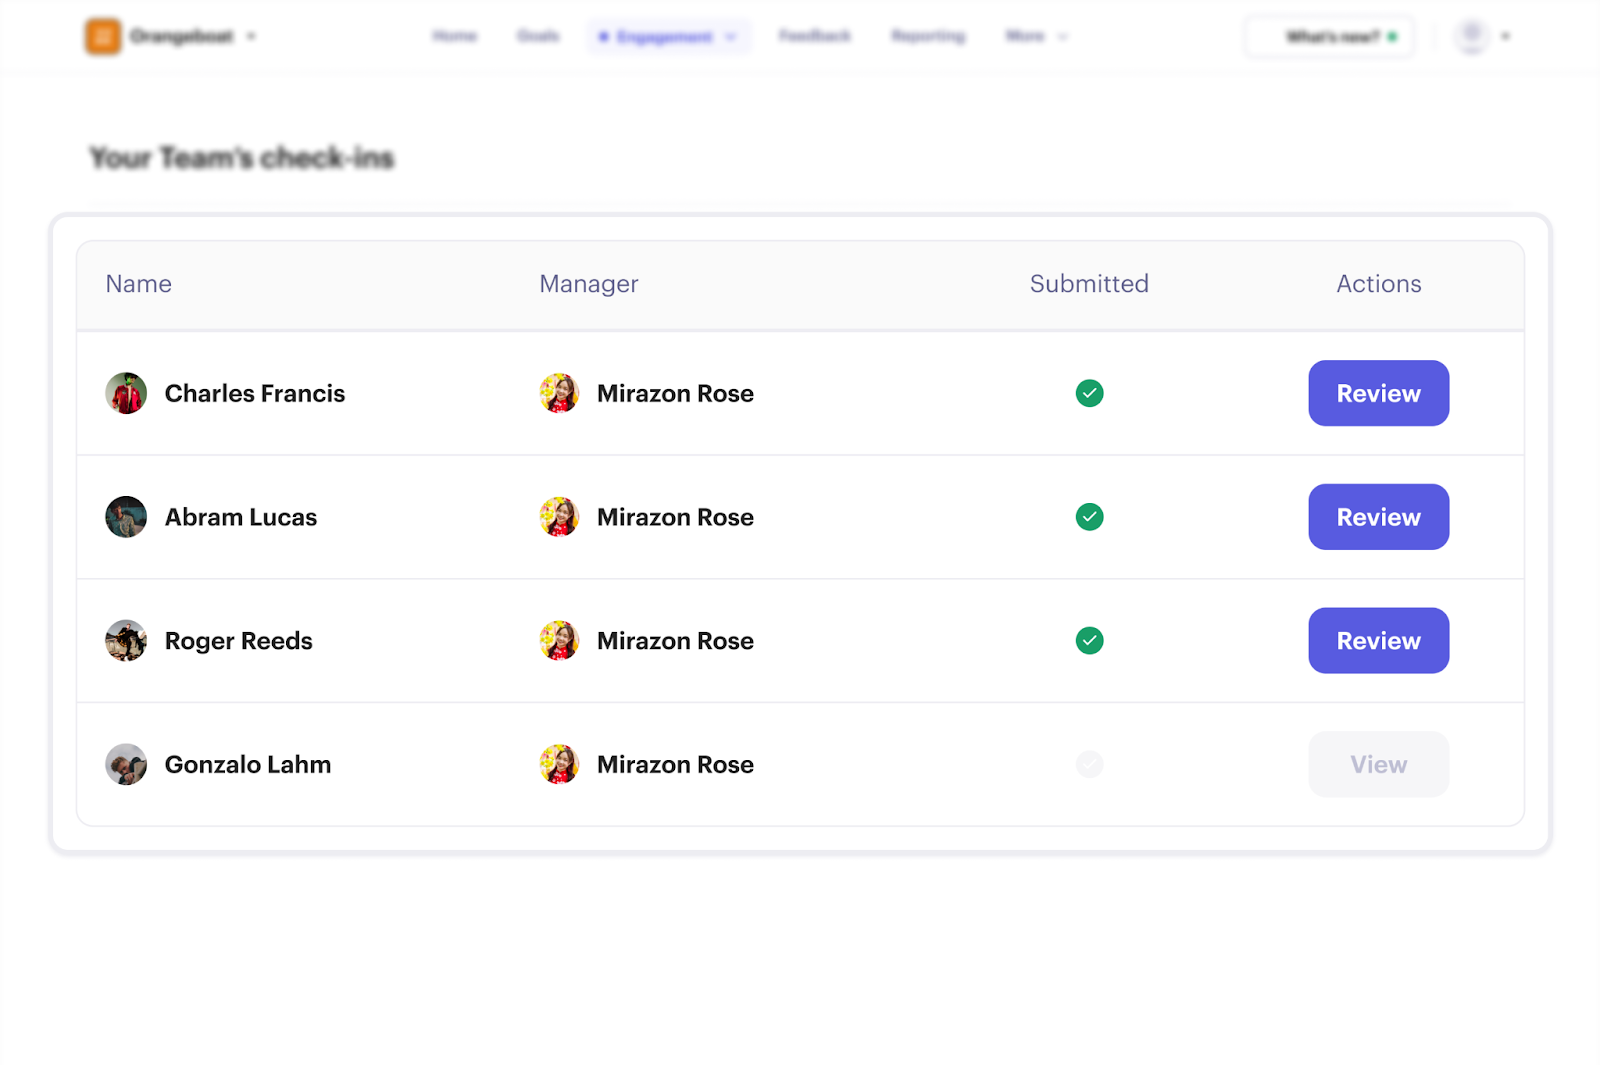Screen dimensions: 1600x1067
Task: Click the Manager column header
Action: [589, 284]
